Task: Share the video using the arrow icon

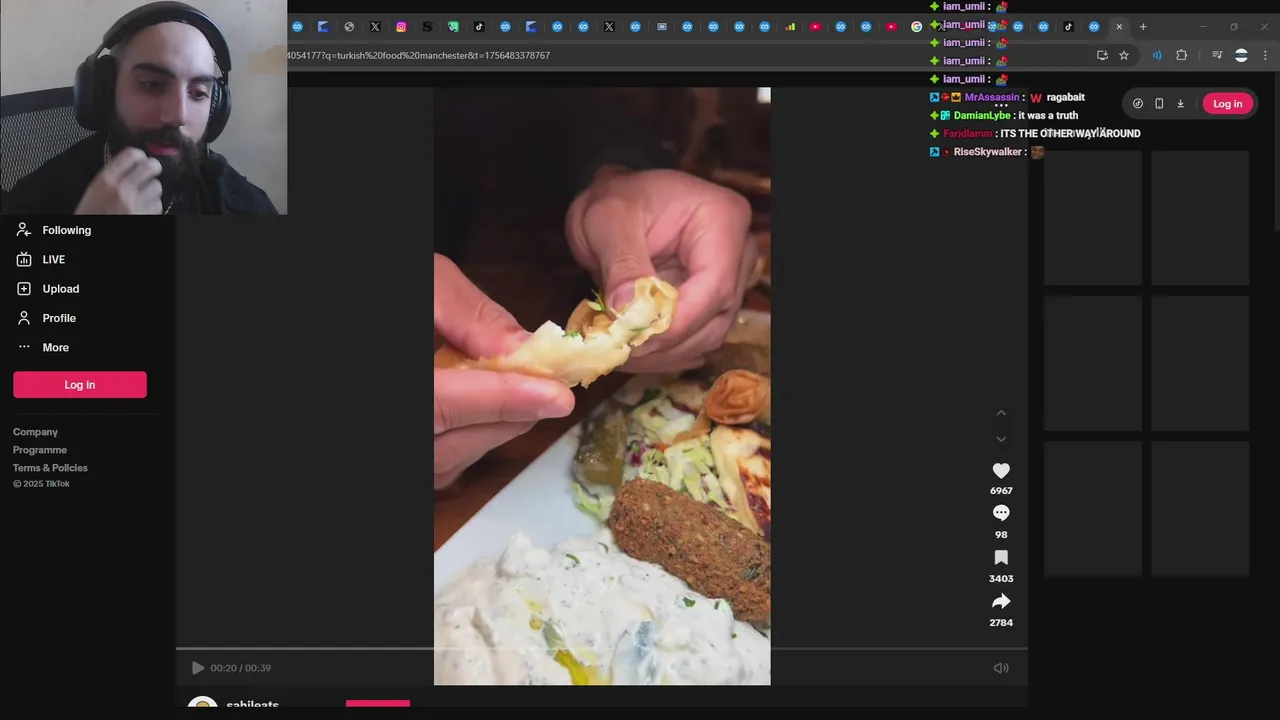Action: point(1001,601)
